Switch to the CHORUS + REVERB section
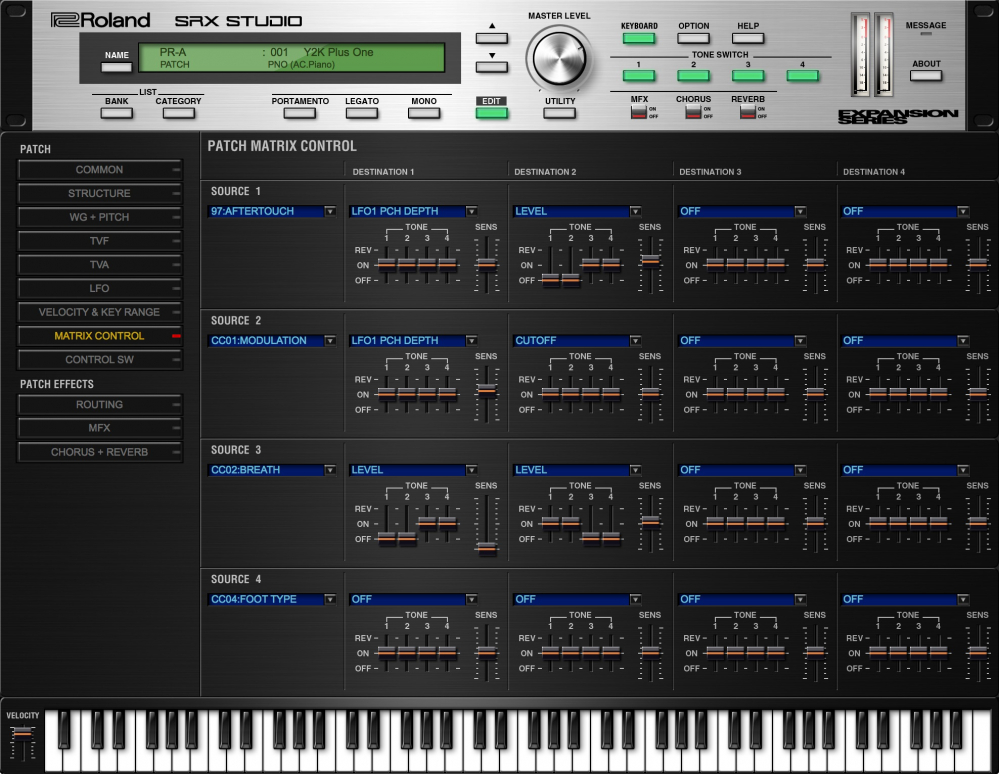 99,452
